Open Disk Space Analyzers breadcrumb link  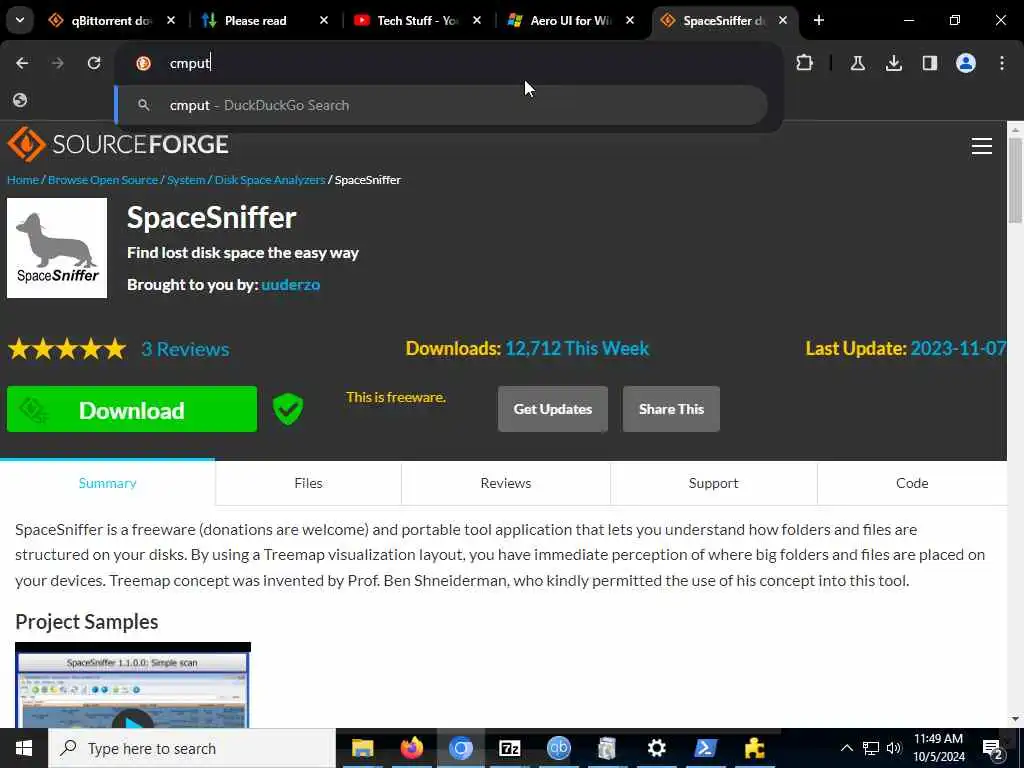(x=270, y=180)
